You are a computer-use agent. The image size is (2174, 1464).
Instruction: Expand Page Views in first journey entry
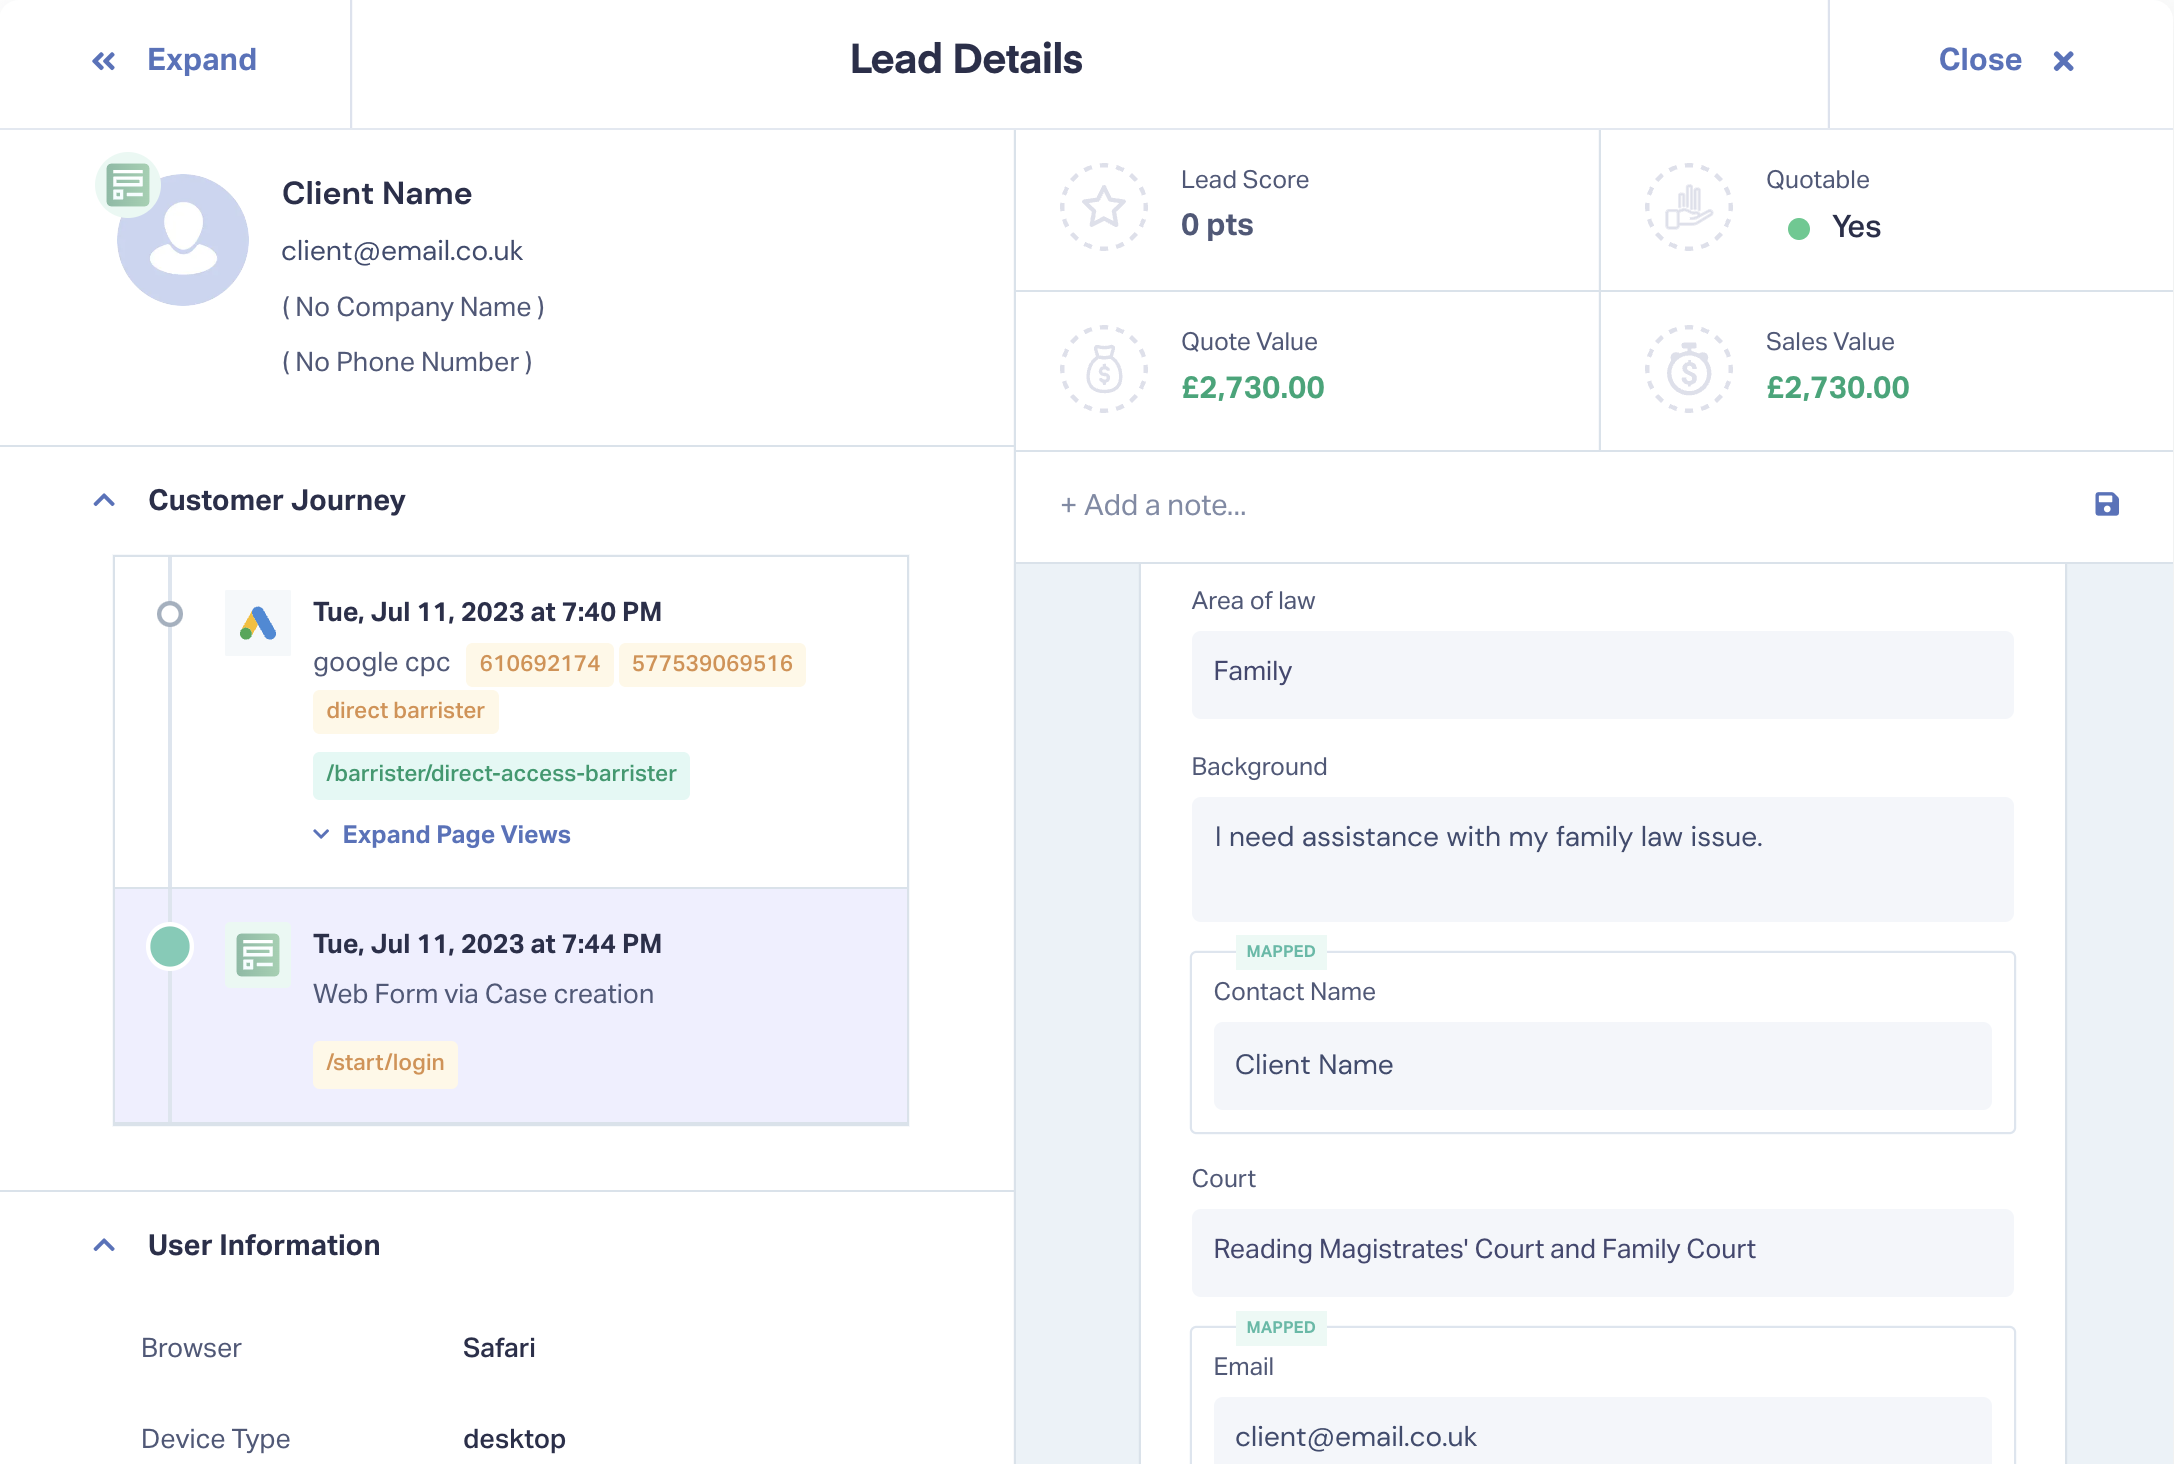tap(443, 835)
